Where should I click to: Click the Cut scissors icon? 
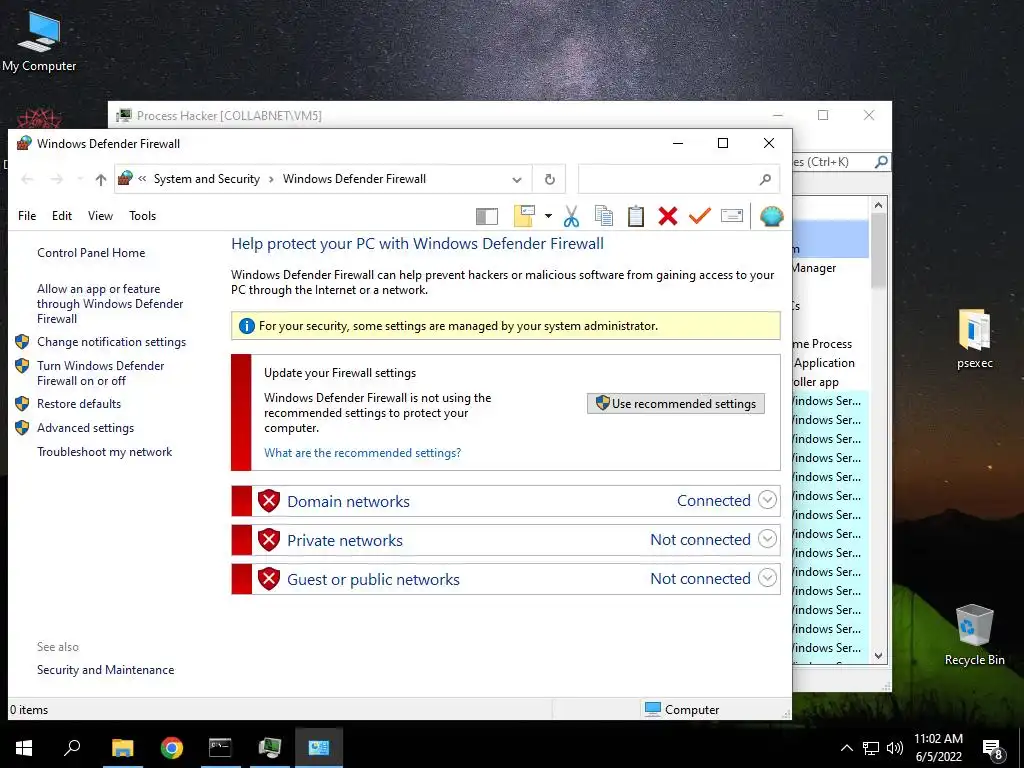pos(571,216)
